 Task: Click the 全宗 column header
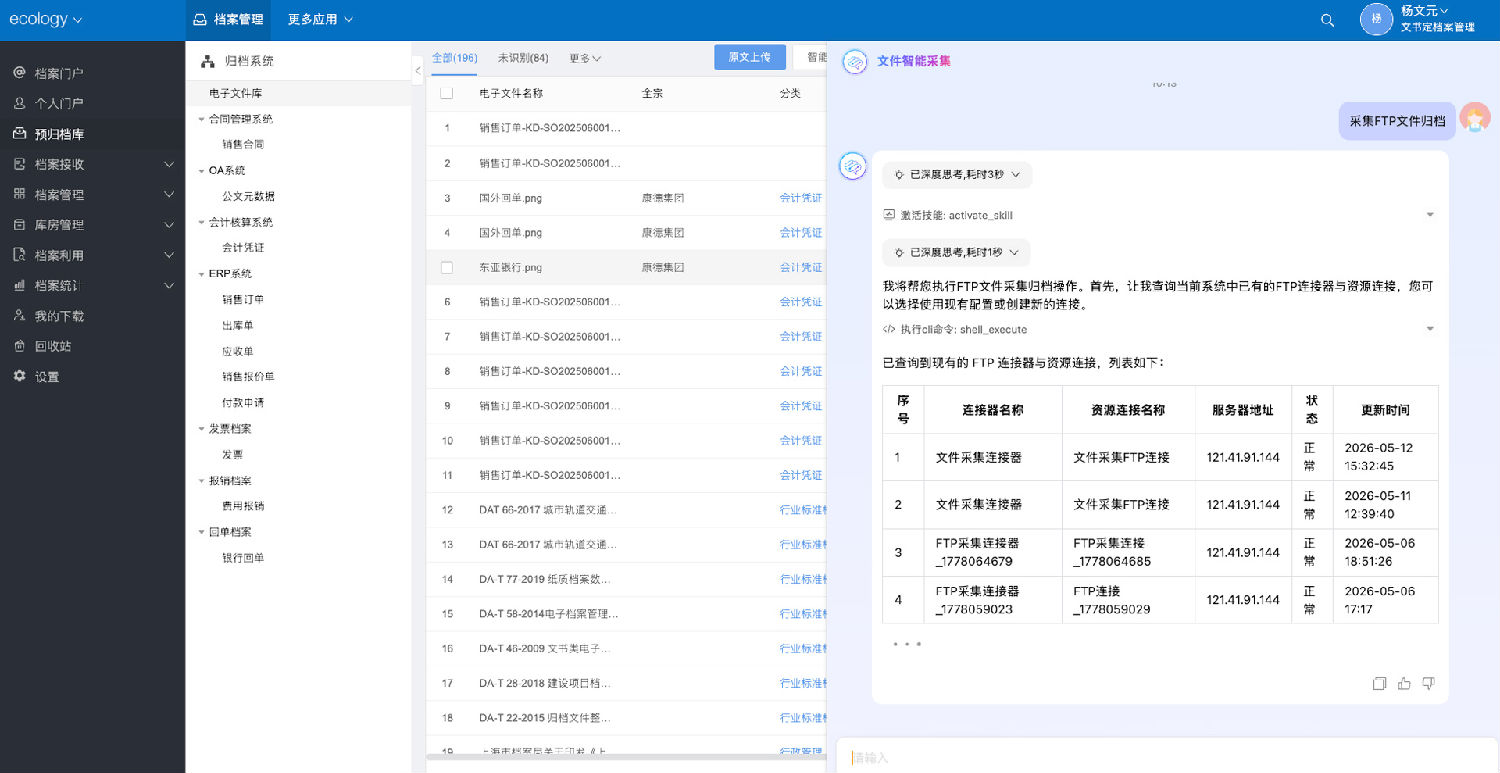pyautogui.click(x=652, y=93)
